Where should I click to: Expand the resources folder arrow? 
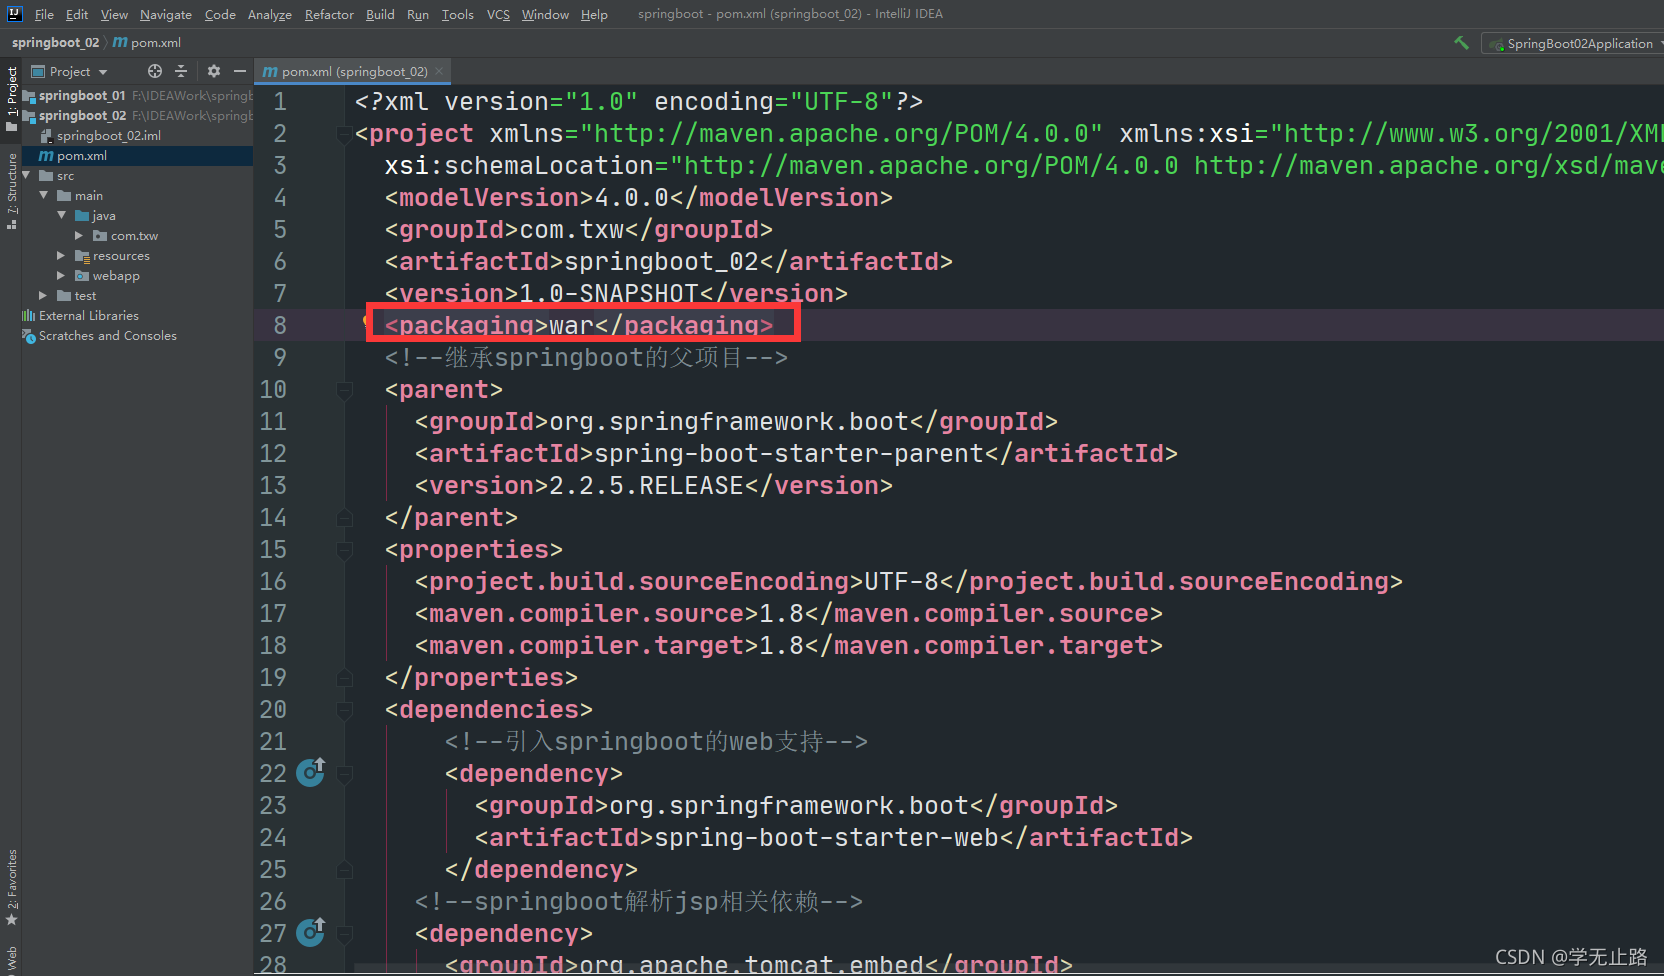tap(62, 255)
